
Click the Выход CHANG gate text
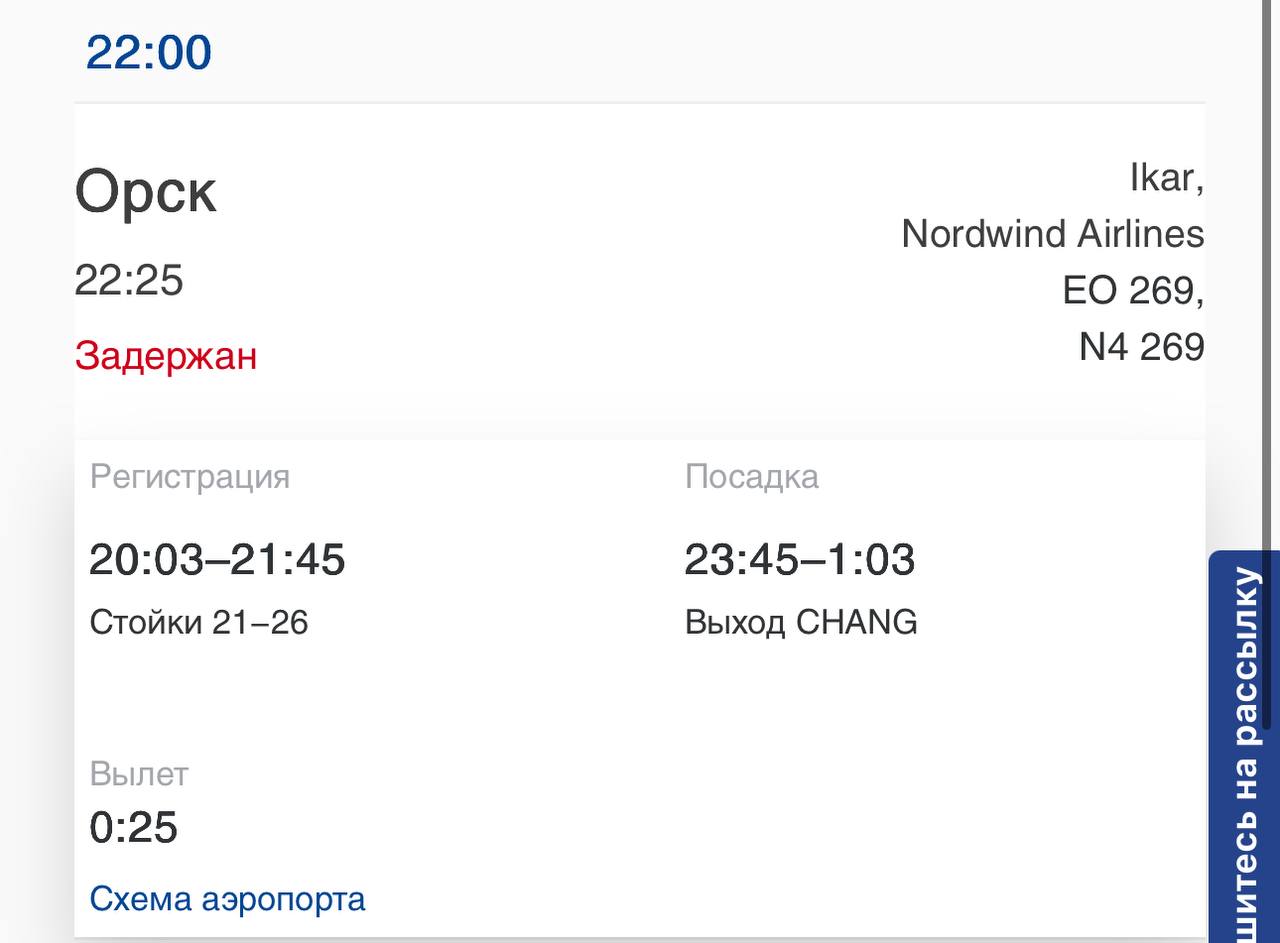tap(801, 623)
